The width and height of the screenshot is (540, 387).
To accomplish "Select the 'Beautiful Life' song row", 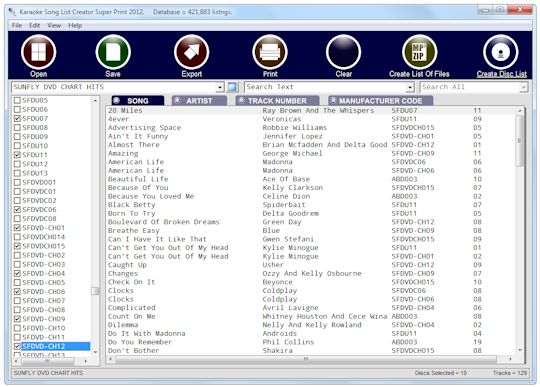I will pos(311,179).
